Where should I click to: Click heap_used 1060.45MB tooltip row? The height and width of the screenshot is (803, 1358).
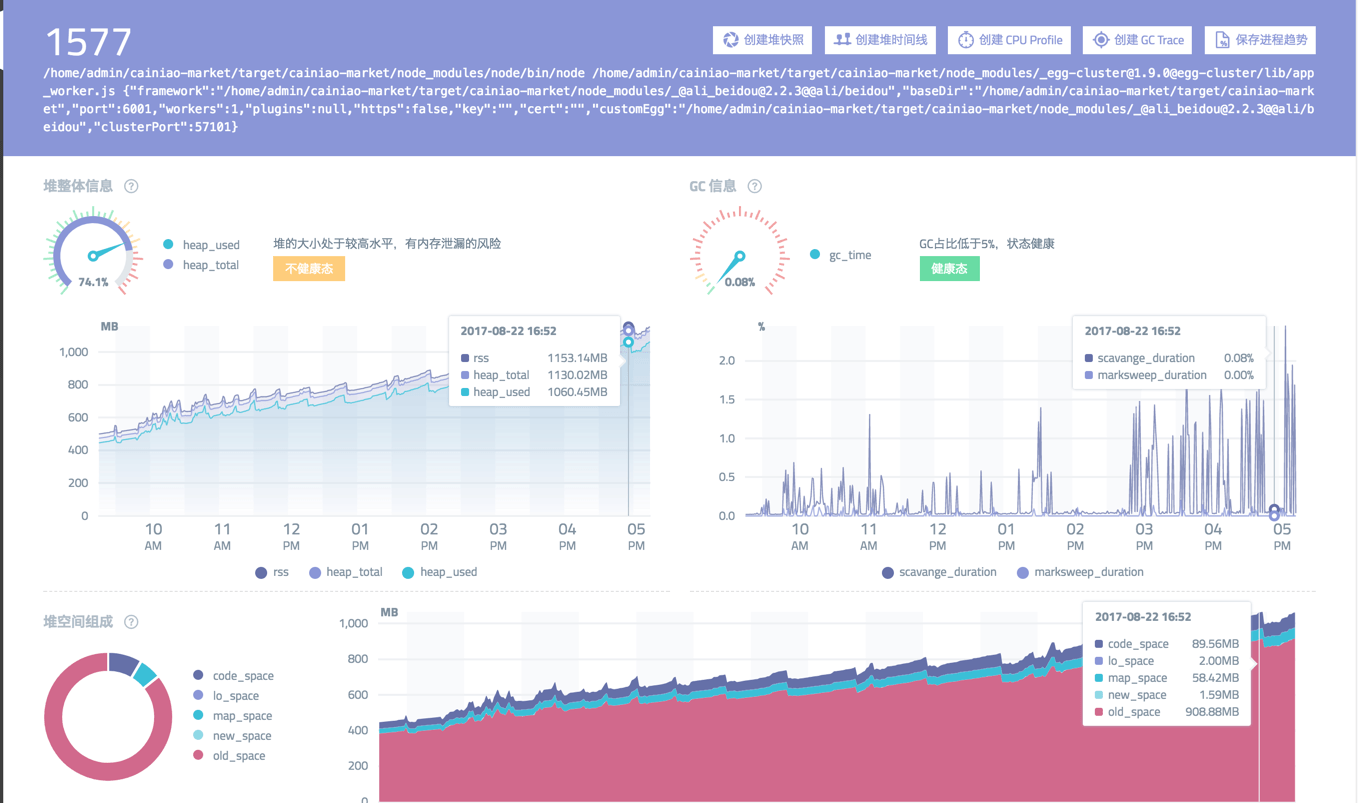tap(534, 392)
